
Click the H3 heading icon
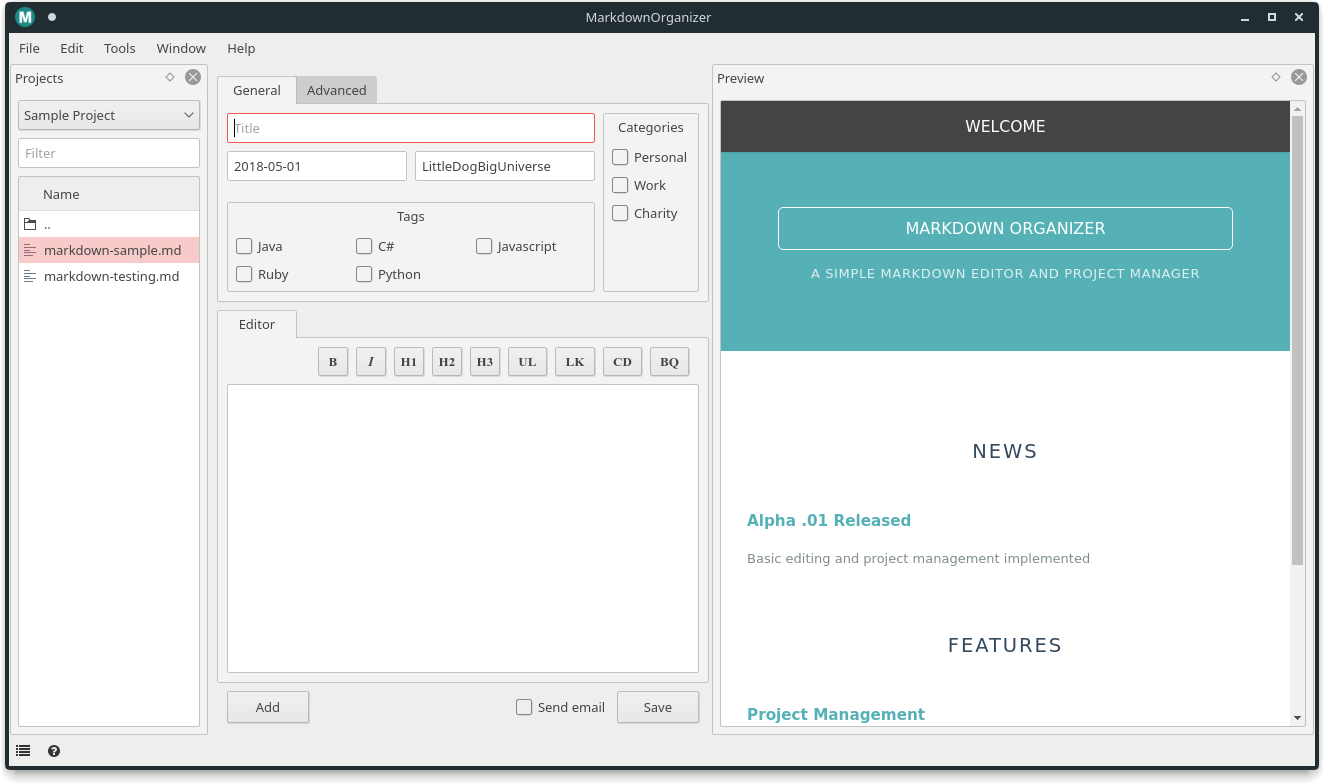(485, 361)
